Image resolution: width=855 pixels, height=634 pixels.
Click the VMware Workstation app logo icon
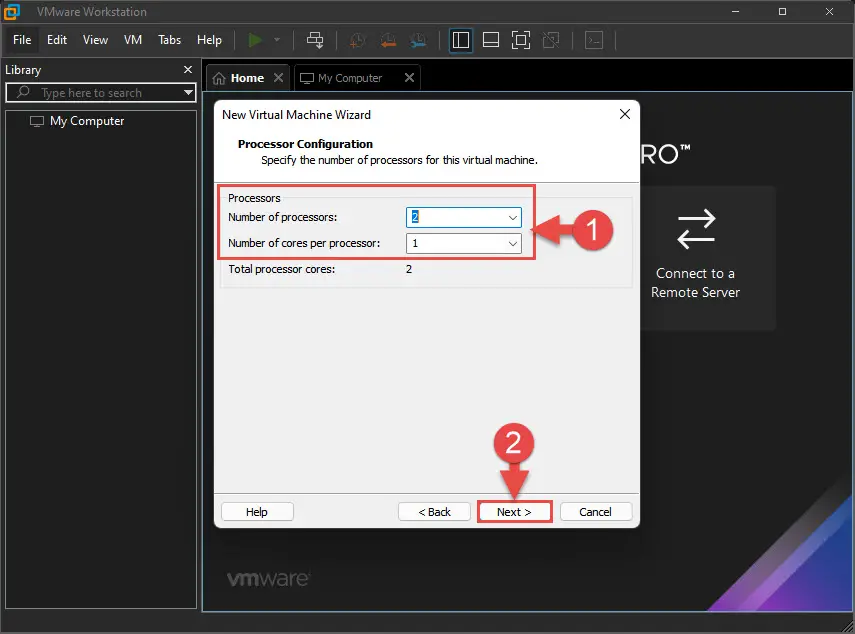pos(11,11)
